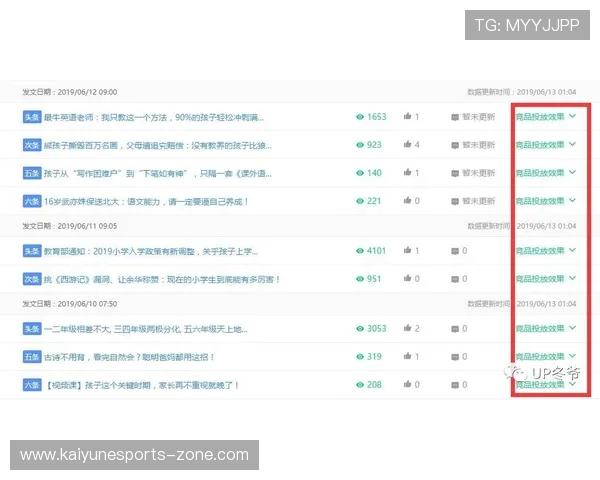The width and height of the screenshot is (600, 480).
Task: Click the thumbs-up icon in the 140-view row
Action: (407, 172)
